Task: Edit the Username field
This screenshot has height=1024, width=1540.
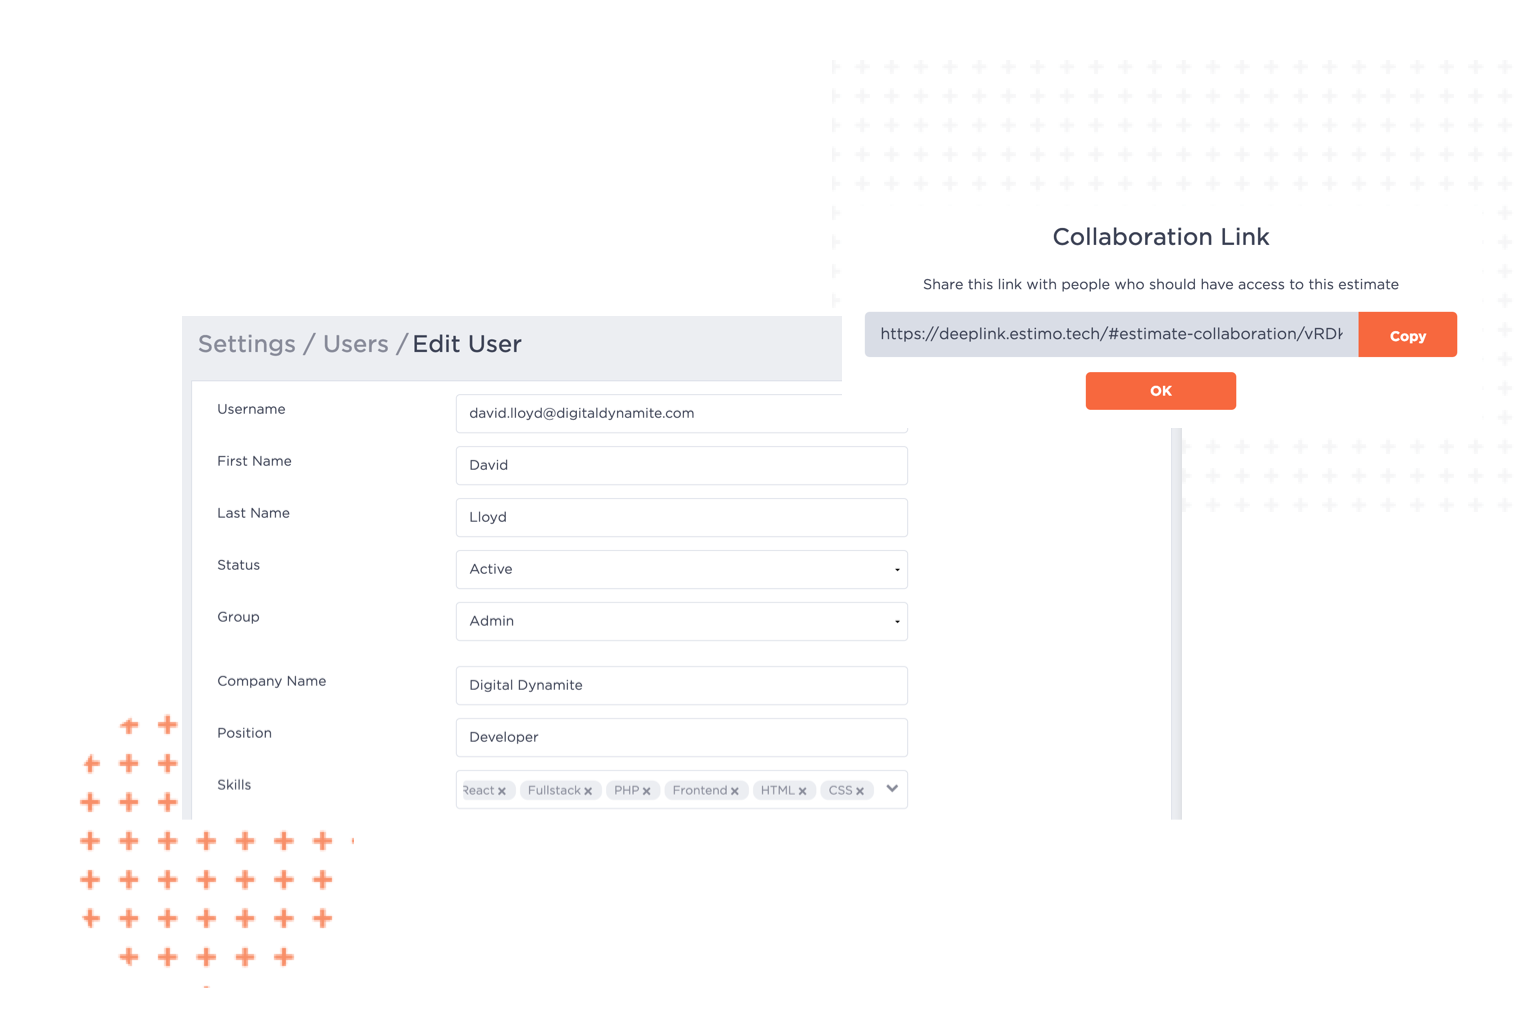Action: (682, 413)
